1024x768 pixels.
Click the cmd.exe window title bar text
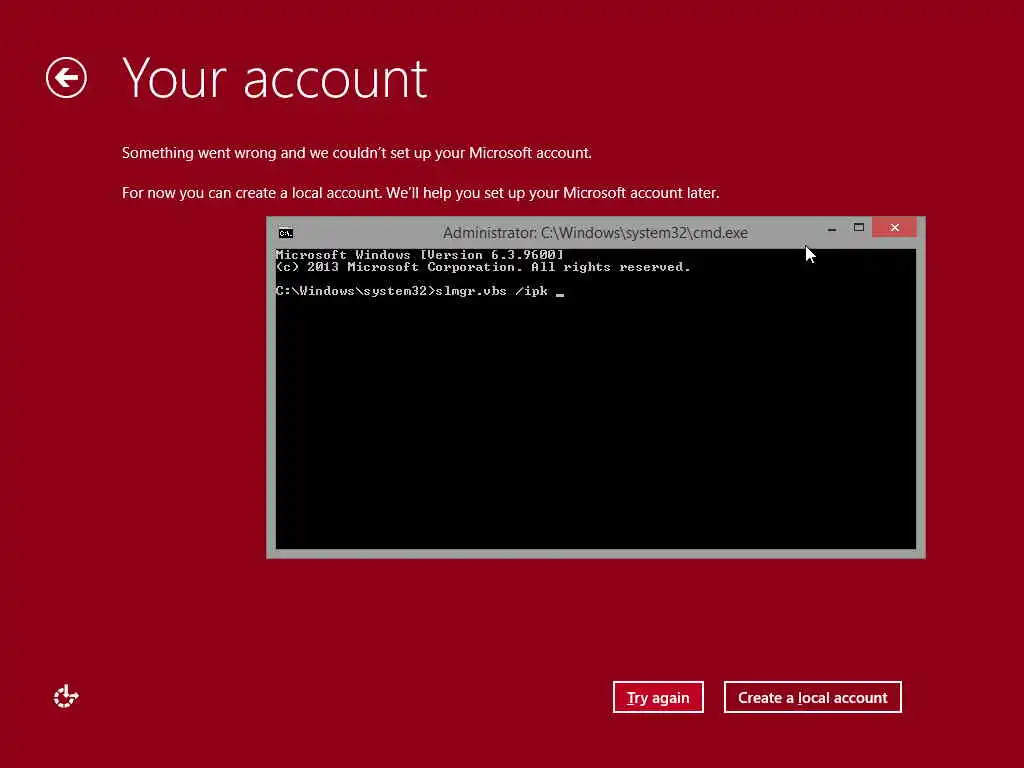coord(595,232)
